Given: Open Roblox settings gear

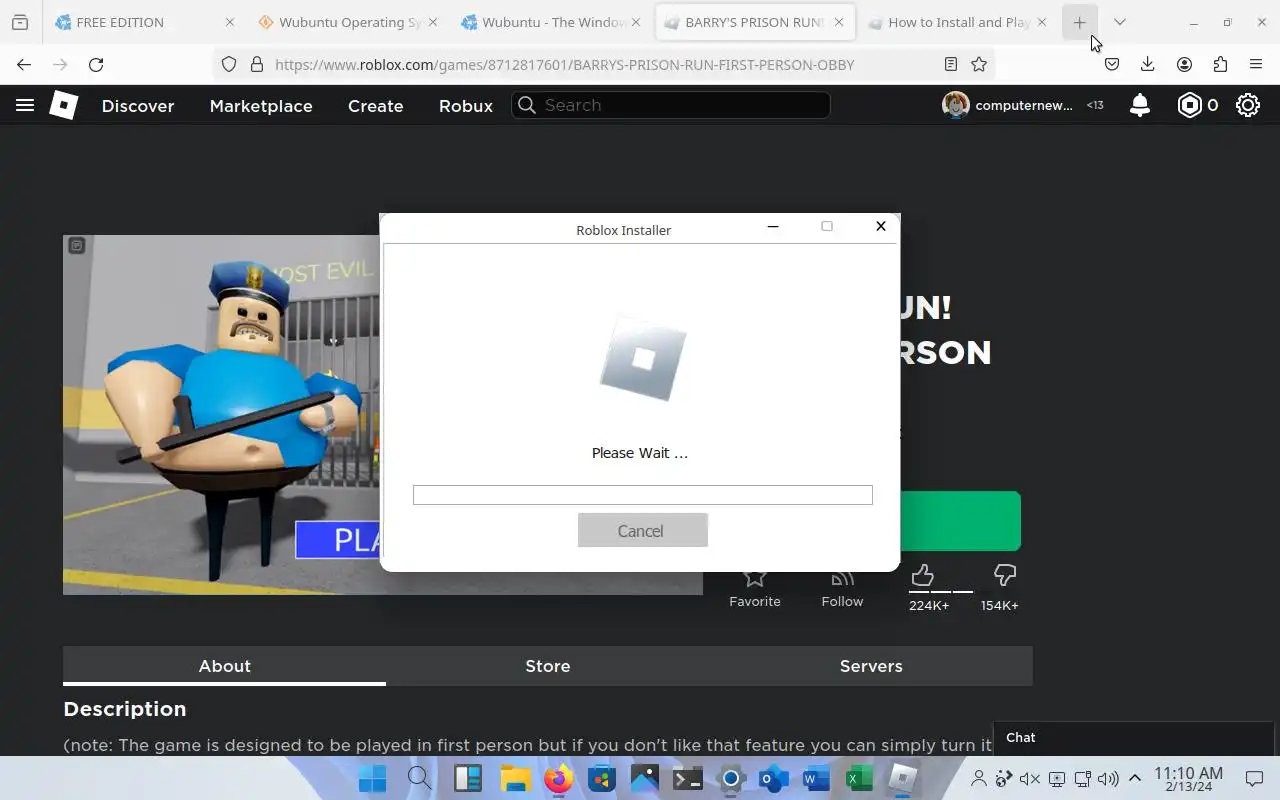Looking at the screenshot, I should click(1247, 105).
